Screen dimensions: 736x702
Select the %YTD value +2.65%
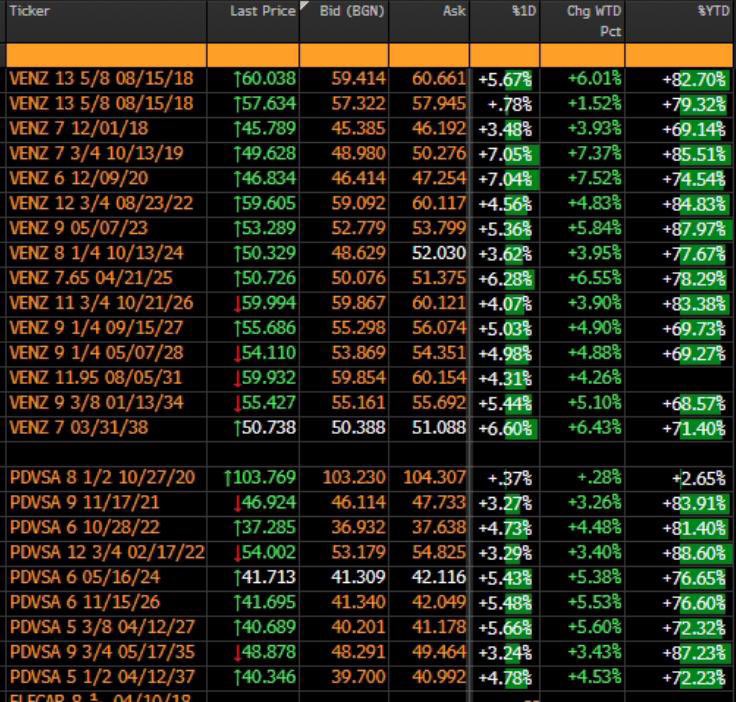(x=698, y=478)
